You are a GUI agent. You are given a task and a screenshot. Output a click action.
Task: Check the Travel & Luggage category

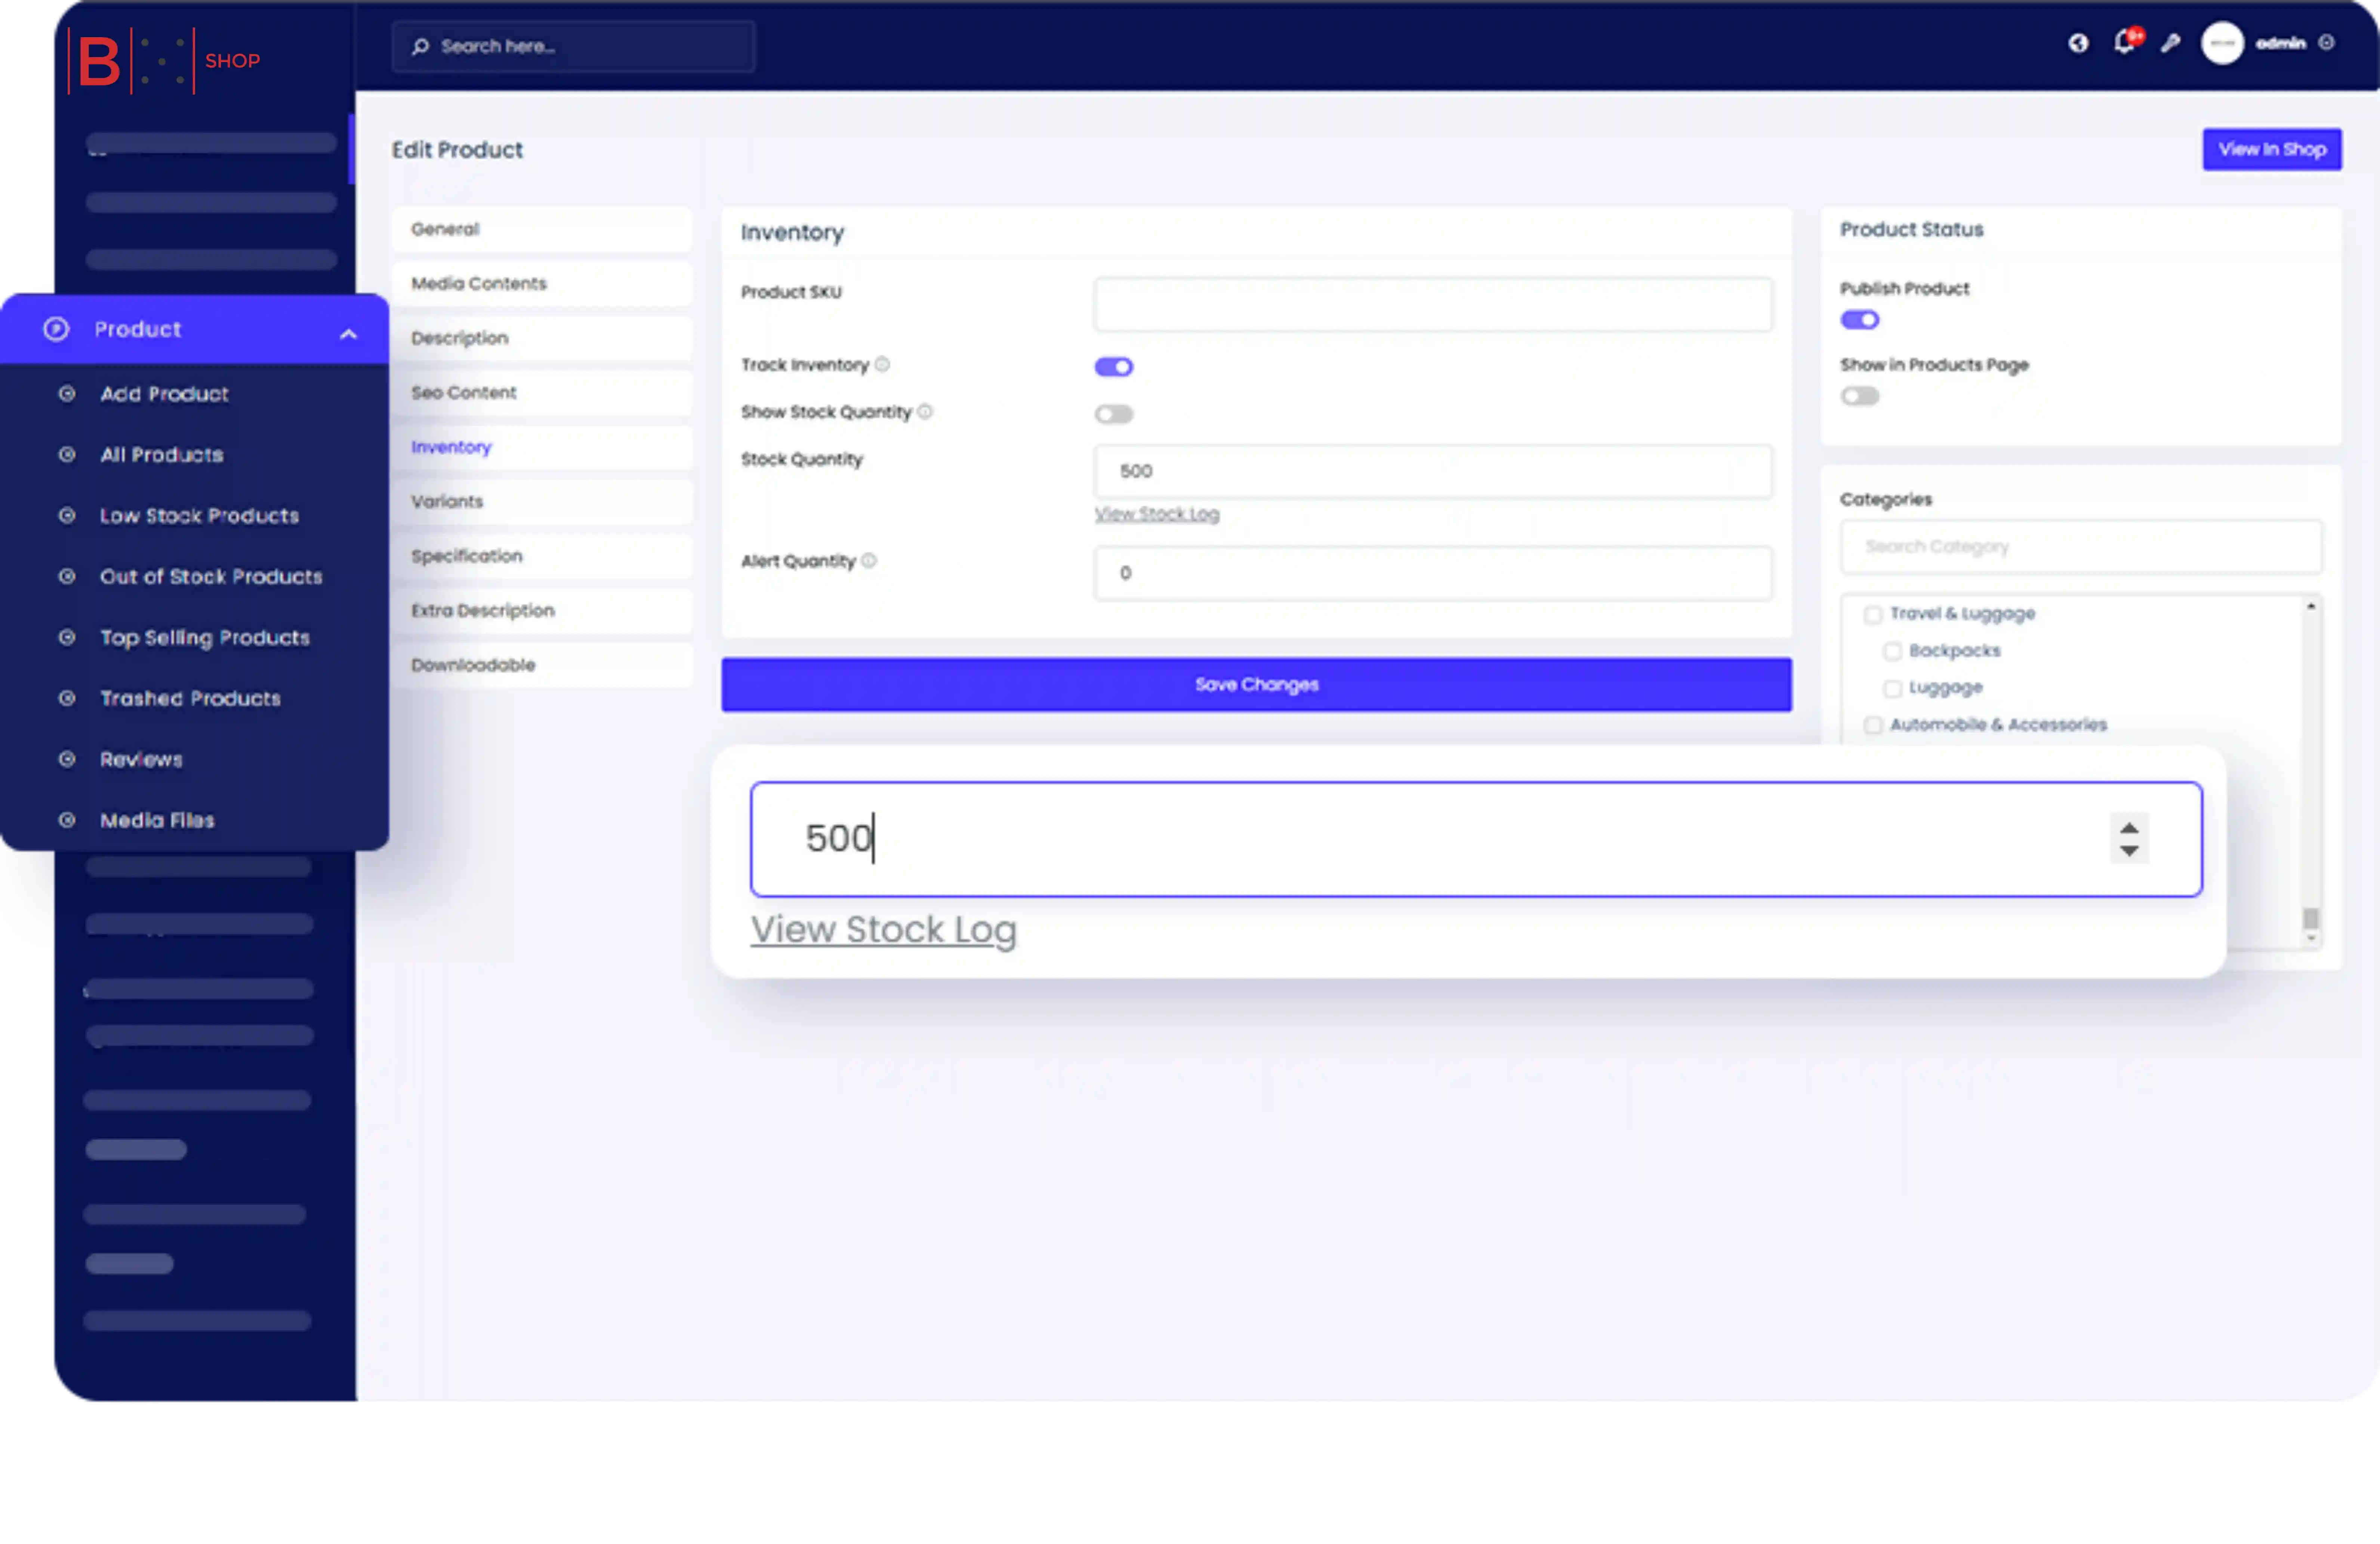[x=1873, y=615]
